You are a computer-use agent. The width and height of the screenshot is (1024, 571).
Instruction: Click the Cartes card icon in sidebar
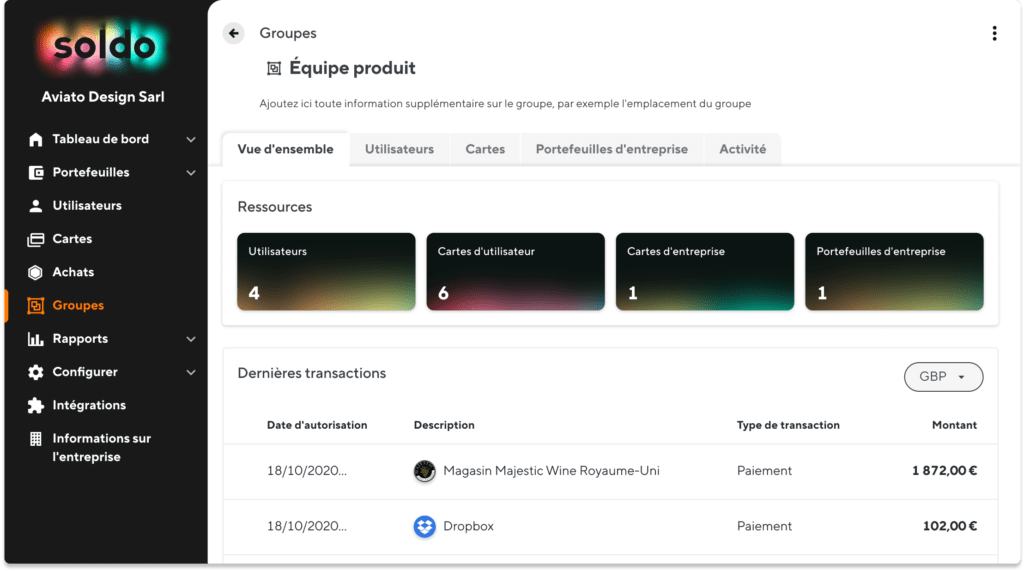(36, 239)
